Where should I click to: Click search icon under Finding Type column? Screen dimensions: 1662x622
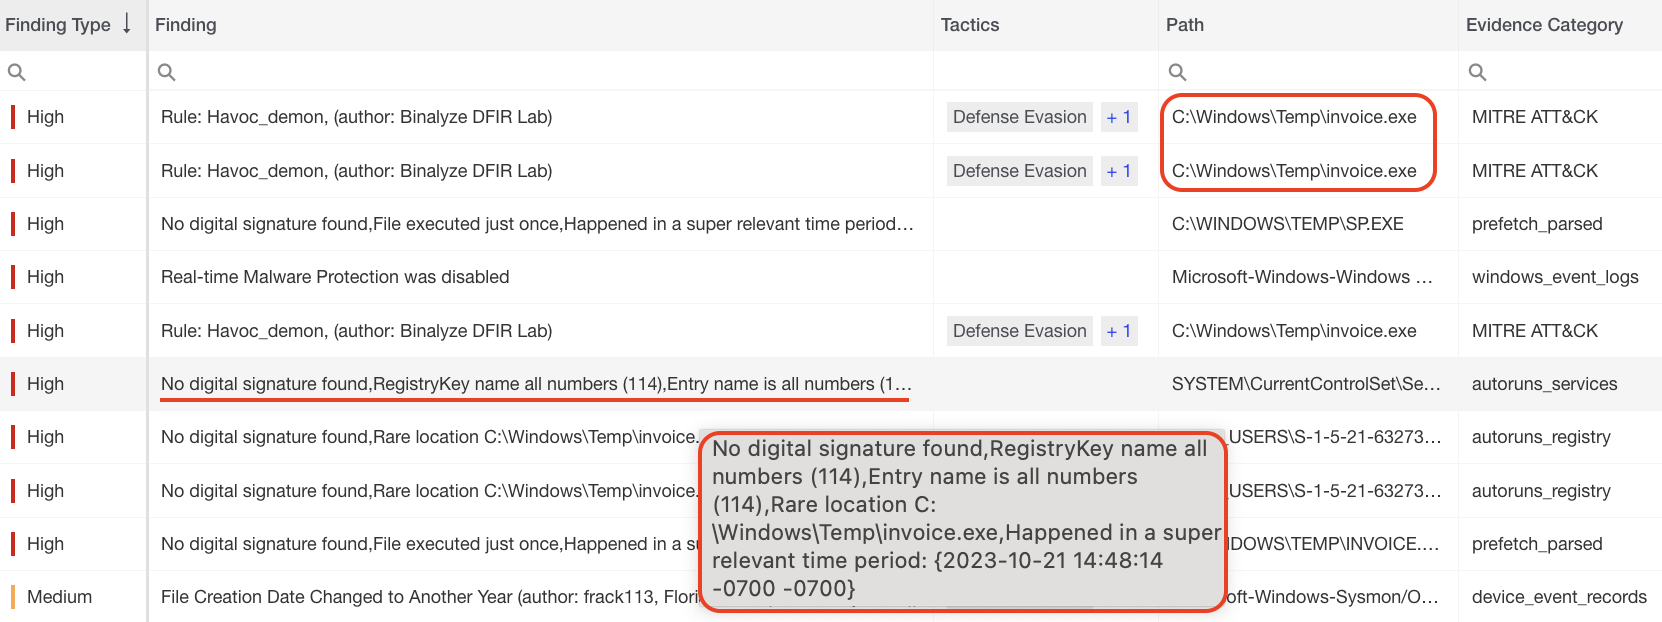click(17, 72)
